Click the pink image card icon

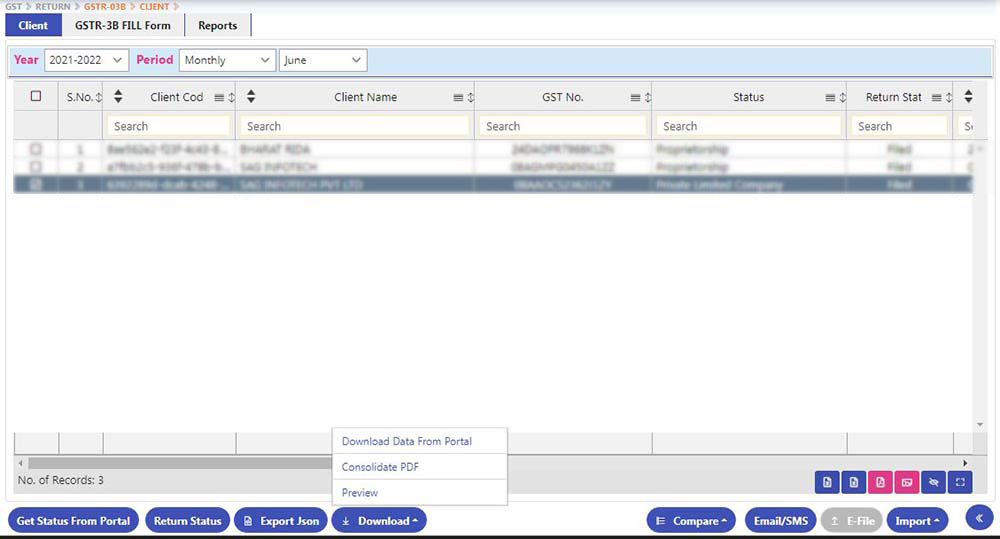click(907, 482)
